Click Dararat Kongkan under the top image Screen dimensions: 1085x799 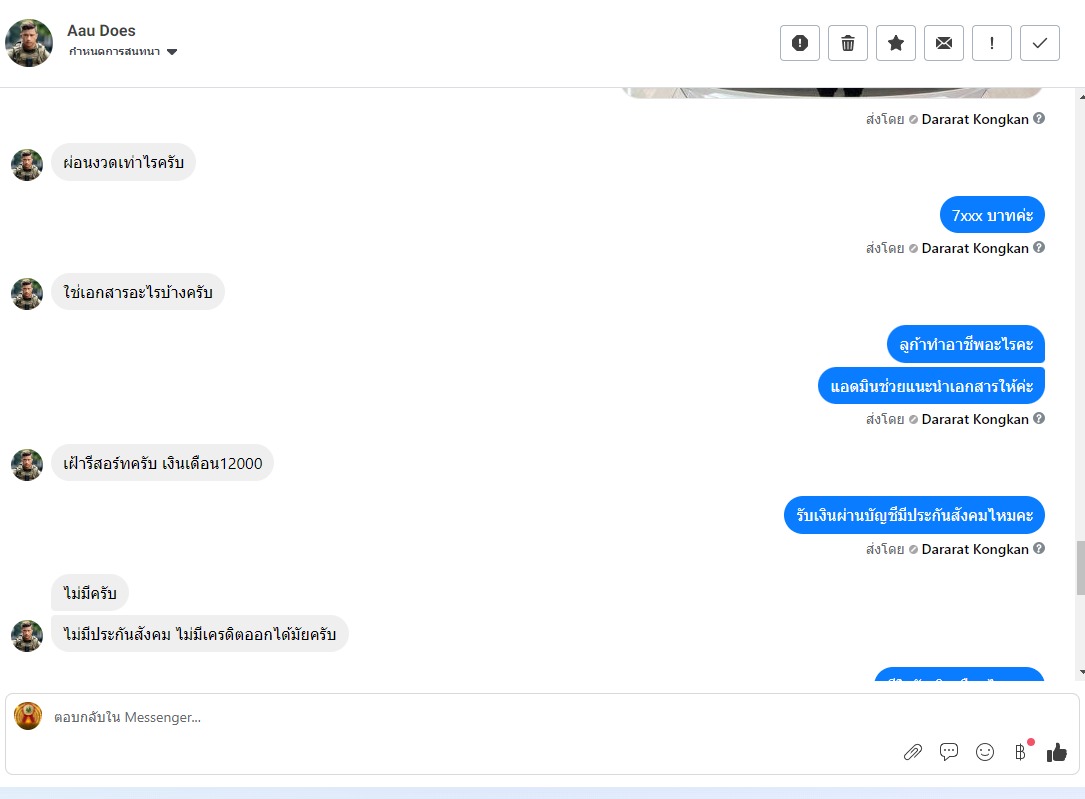[x=974, y=119]
